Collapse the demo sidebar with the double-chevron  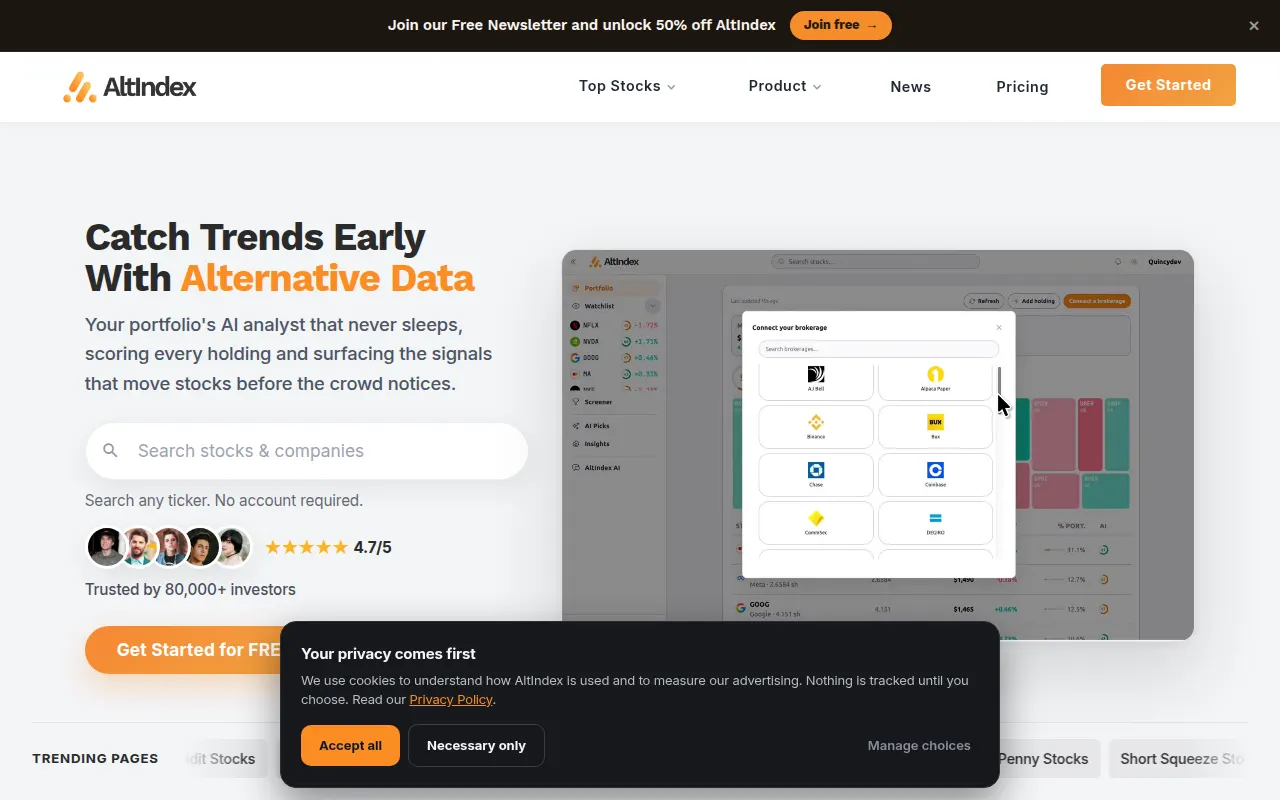[x=574, y=262]
